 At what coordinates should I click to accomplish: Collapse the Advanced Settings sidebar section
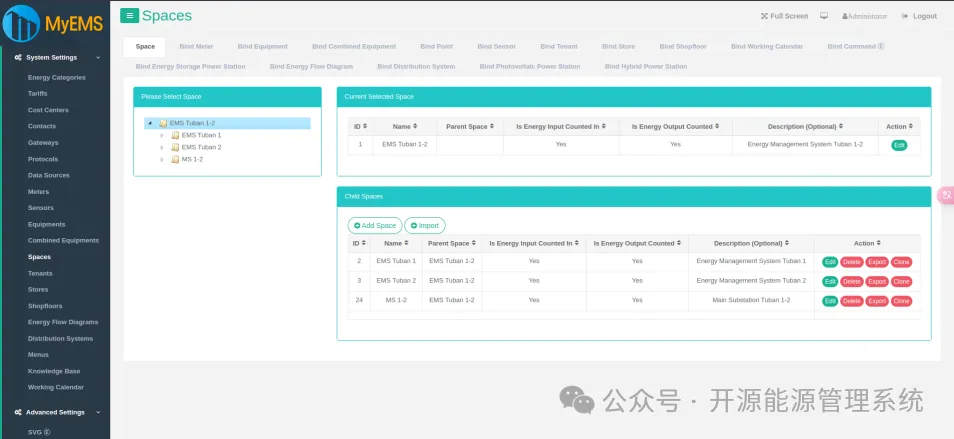pos(98,412)
